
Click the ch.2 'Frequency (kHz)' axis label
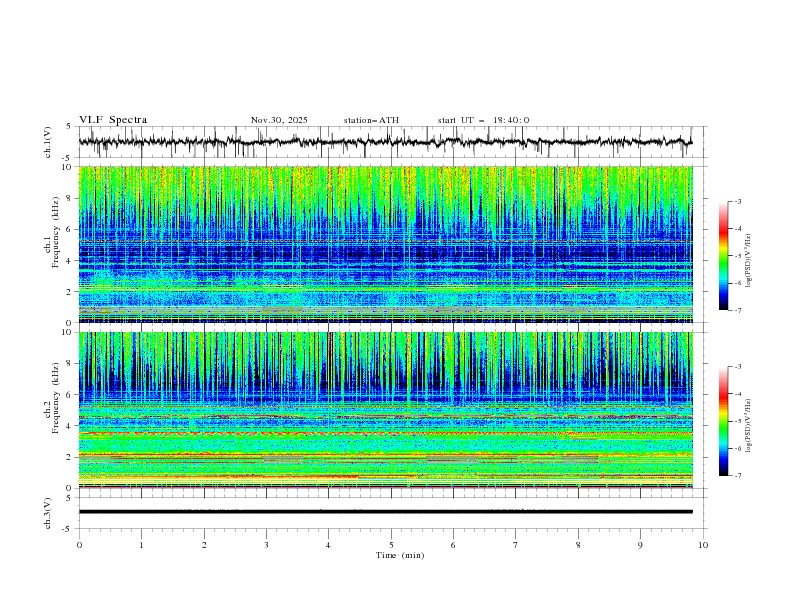click(55, 397)
